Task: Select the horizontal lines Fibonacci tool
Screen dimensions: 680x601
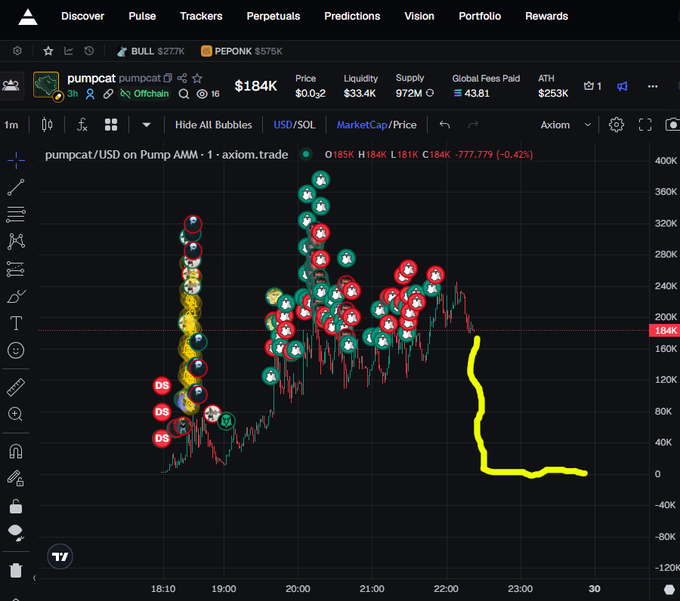Action: (x=16, y=214)
